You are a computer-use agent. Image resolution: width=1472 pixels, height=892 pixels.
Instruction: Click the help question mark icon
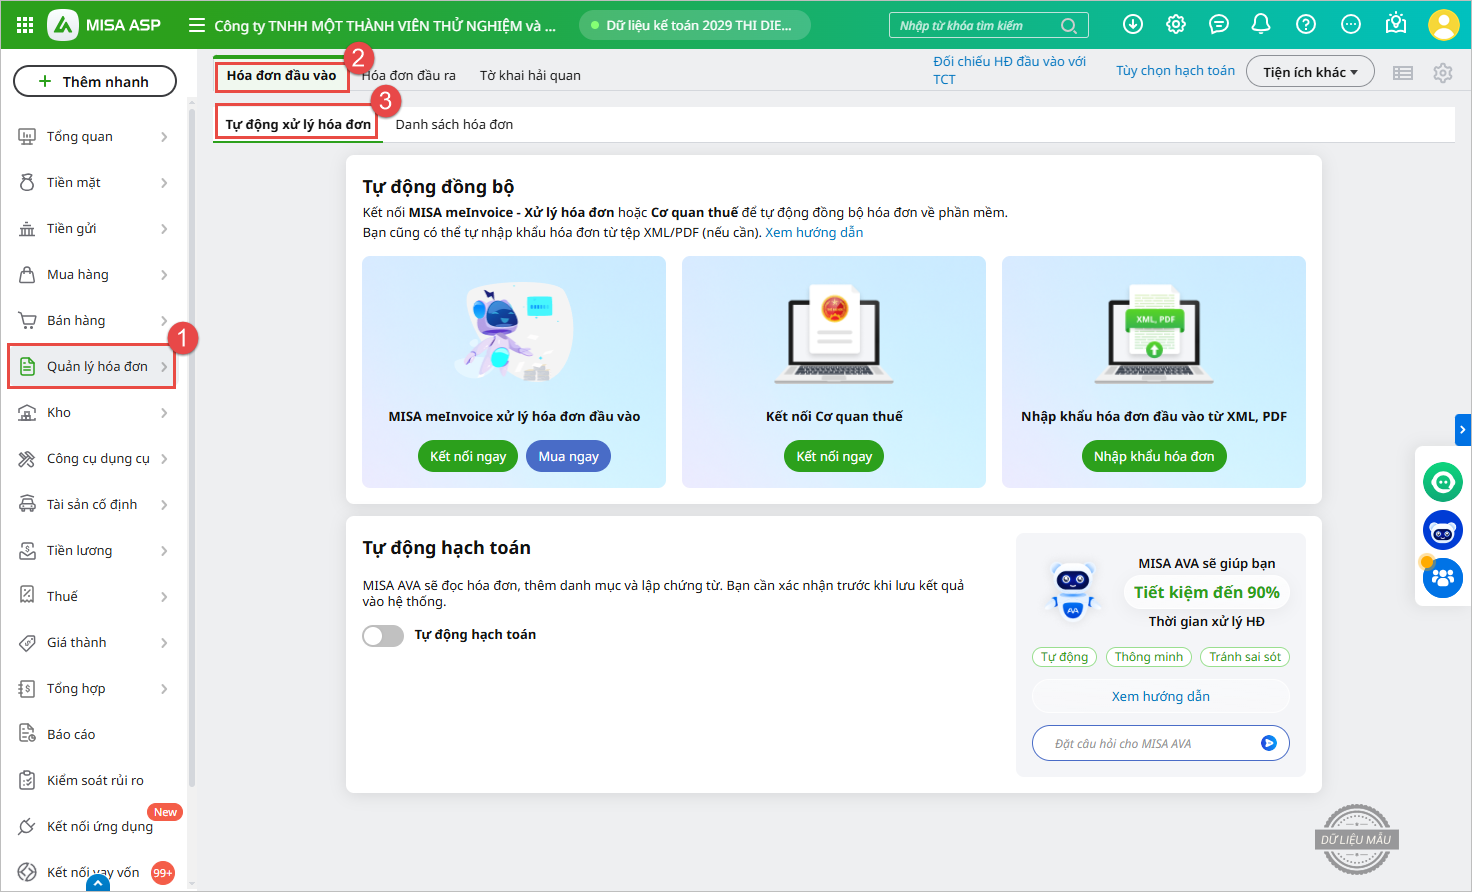click(1305, 24)
